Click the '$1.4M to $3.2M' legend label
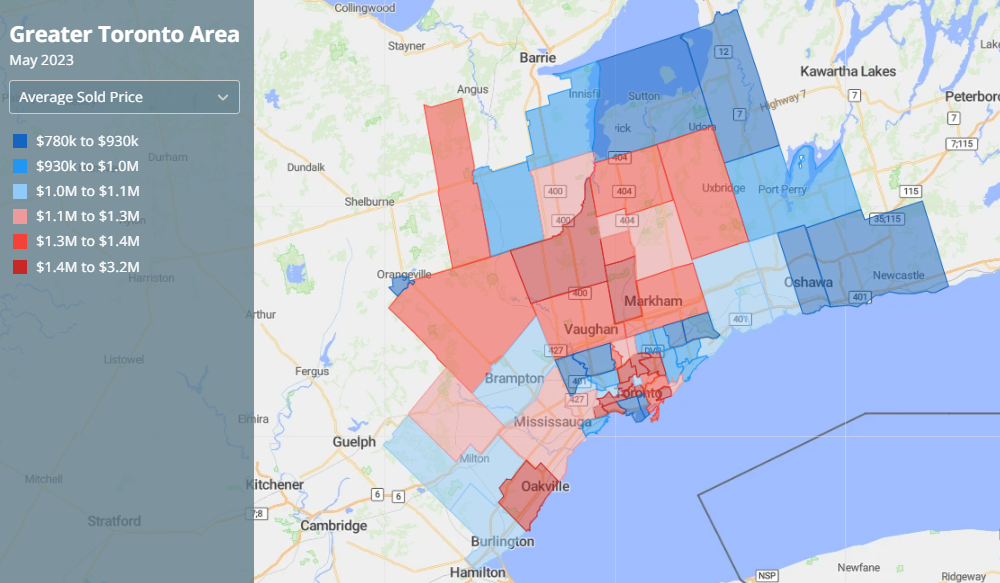 [87, 267]
